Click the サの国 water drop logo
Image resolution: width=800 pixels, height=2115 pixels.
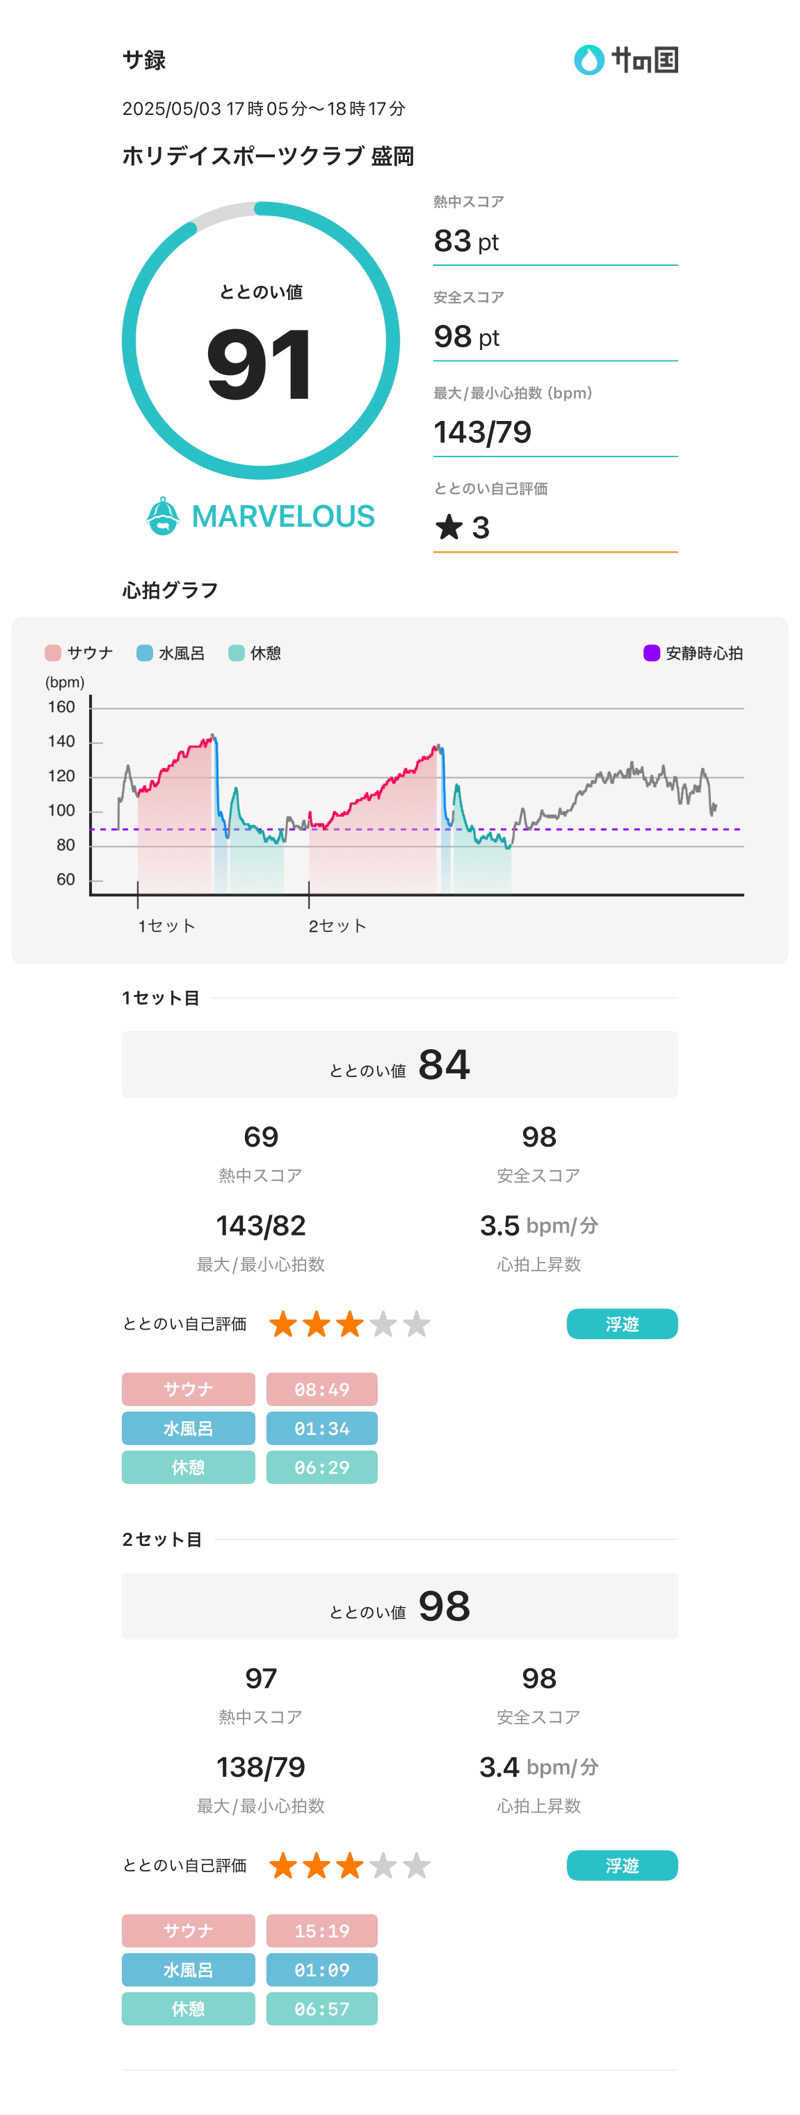point(589,60)
